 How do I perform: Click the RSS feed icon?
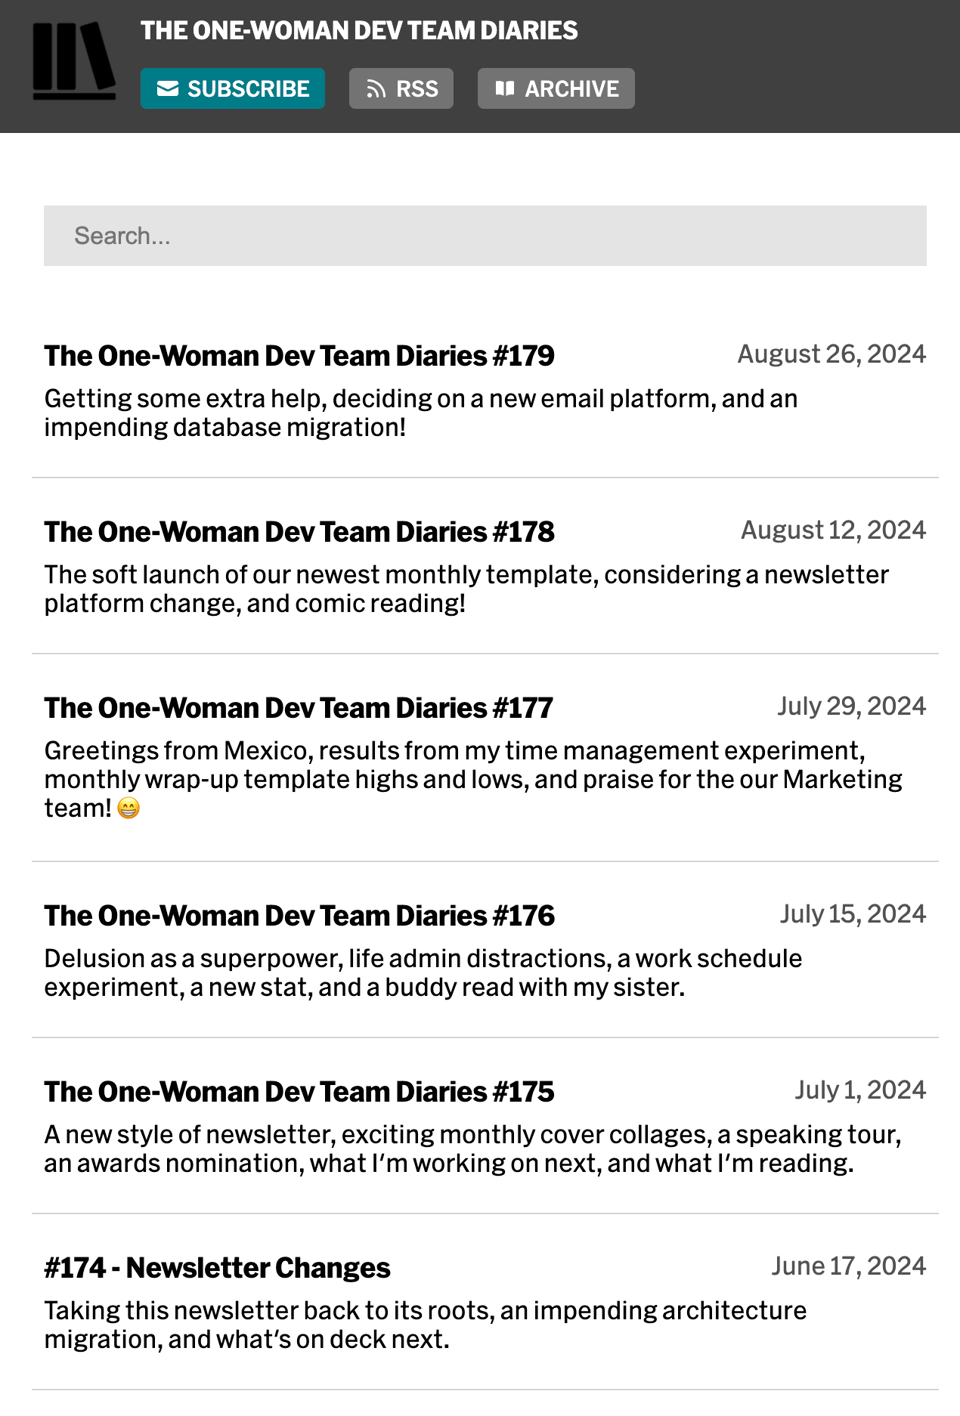pos(376,89)
